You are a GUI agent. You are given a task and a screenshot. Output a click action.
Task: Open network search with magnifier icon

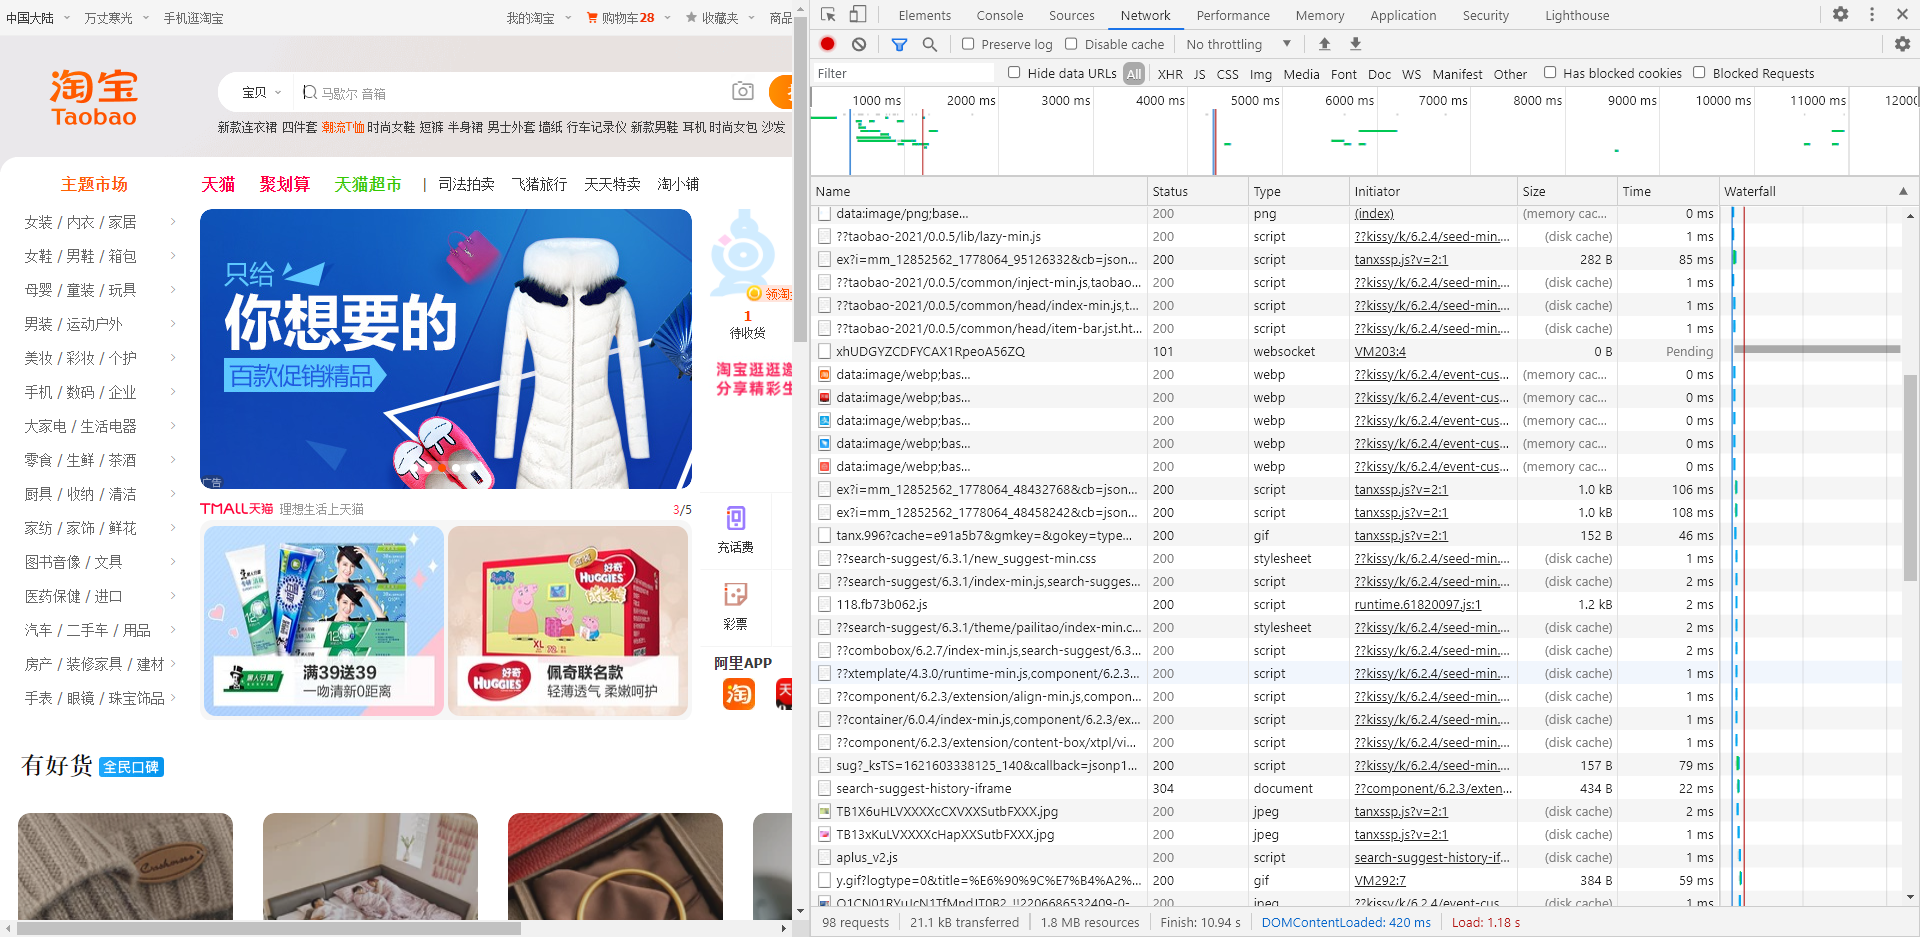[x=930, y=44]
